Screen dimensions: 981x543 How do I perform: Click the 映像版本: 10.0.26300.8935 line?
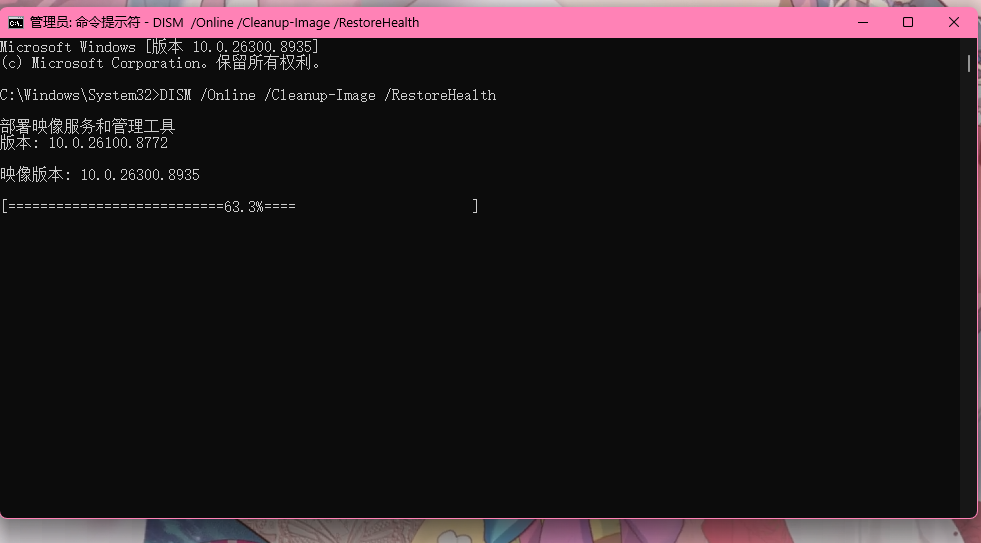click(x=100, y=175)
